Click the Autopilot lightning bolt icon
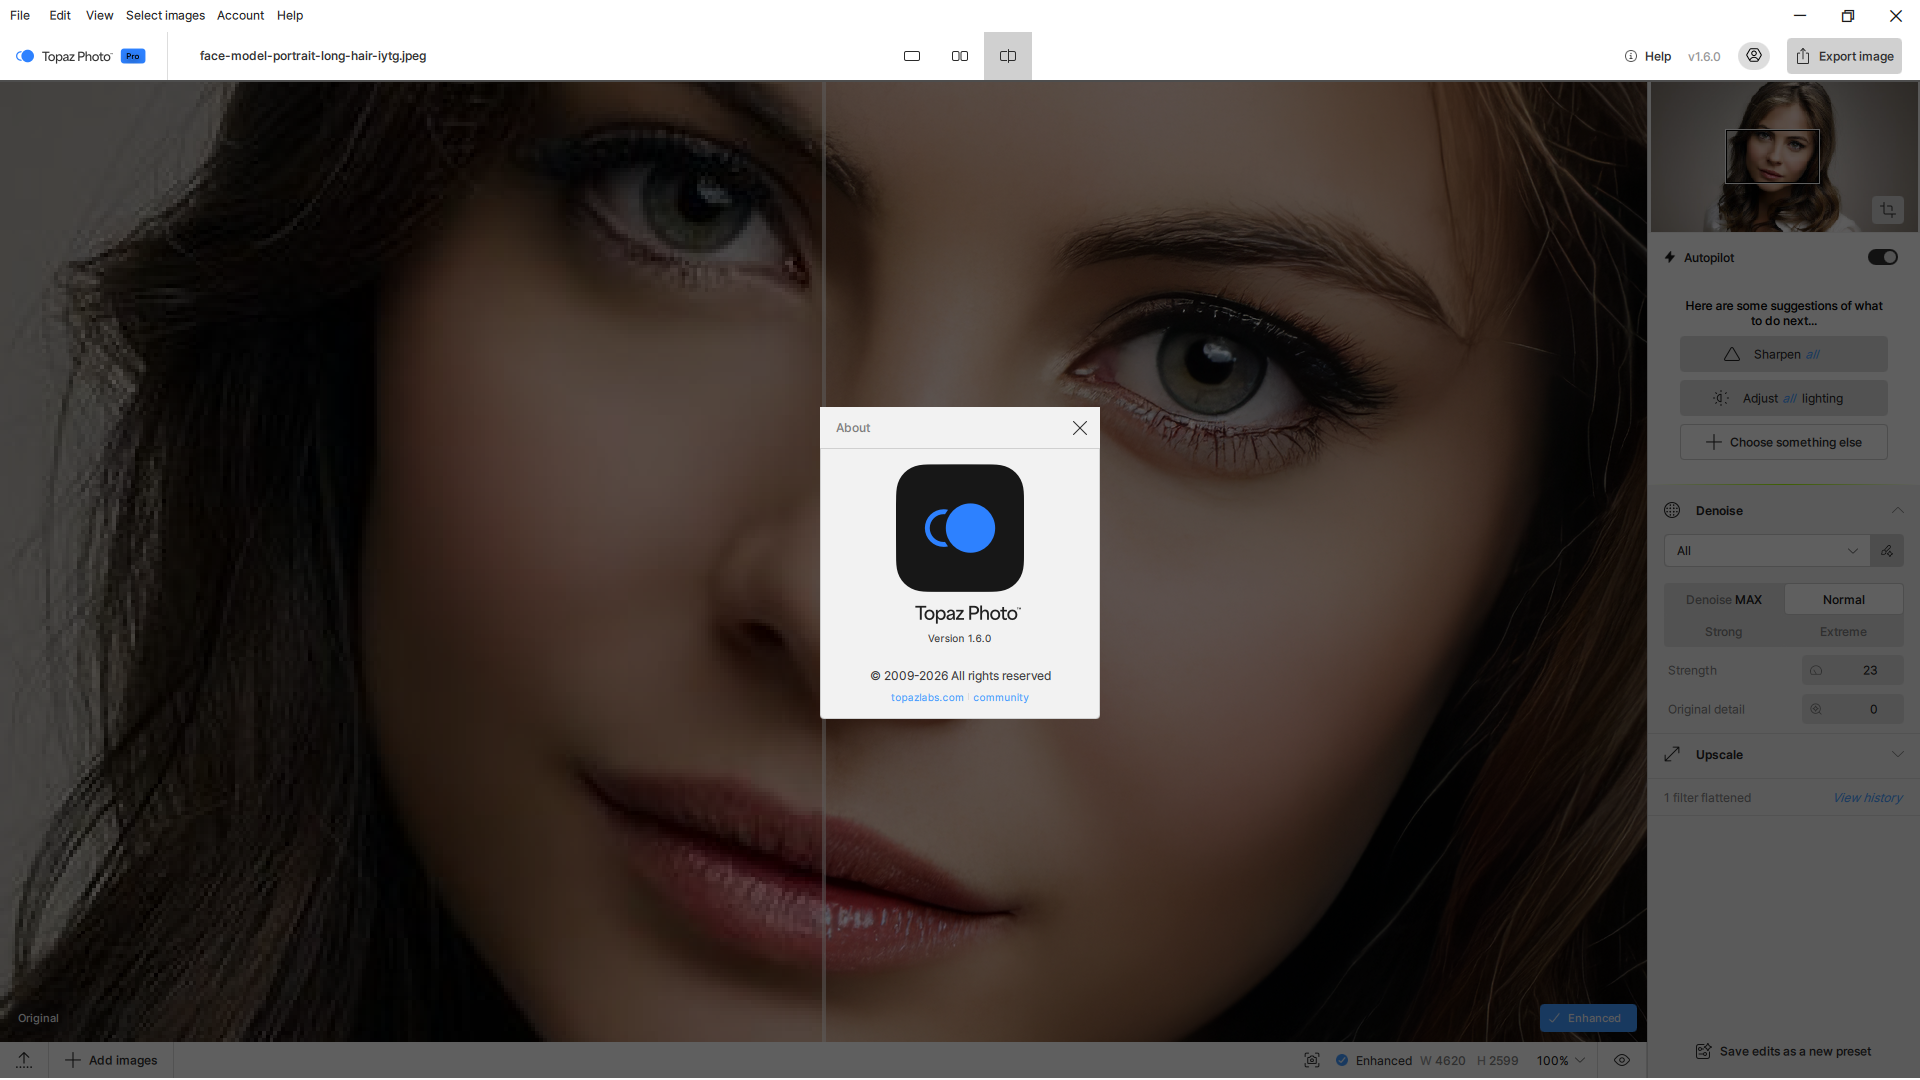Screen dimensions: 1920x1080 [1670, 257]
